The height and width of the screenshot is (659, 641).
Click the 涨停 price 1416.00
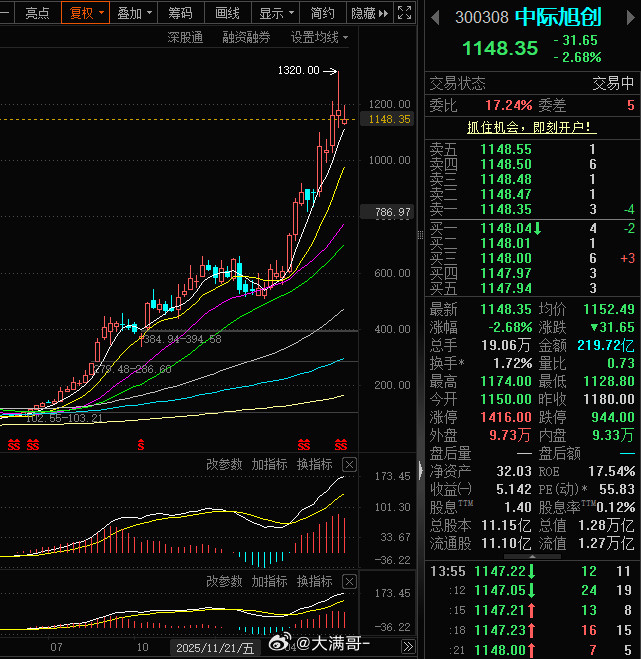tap(506, 417)
